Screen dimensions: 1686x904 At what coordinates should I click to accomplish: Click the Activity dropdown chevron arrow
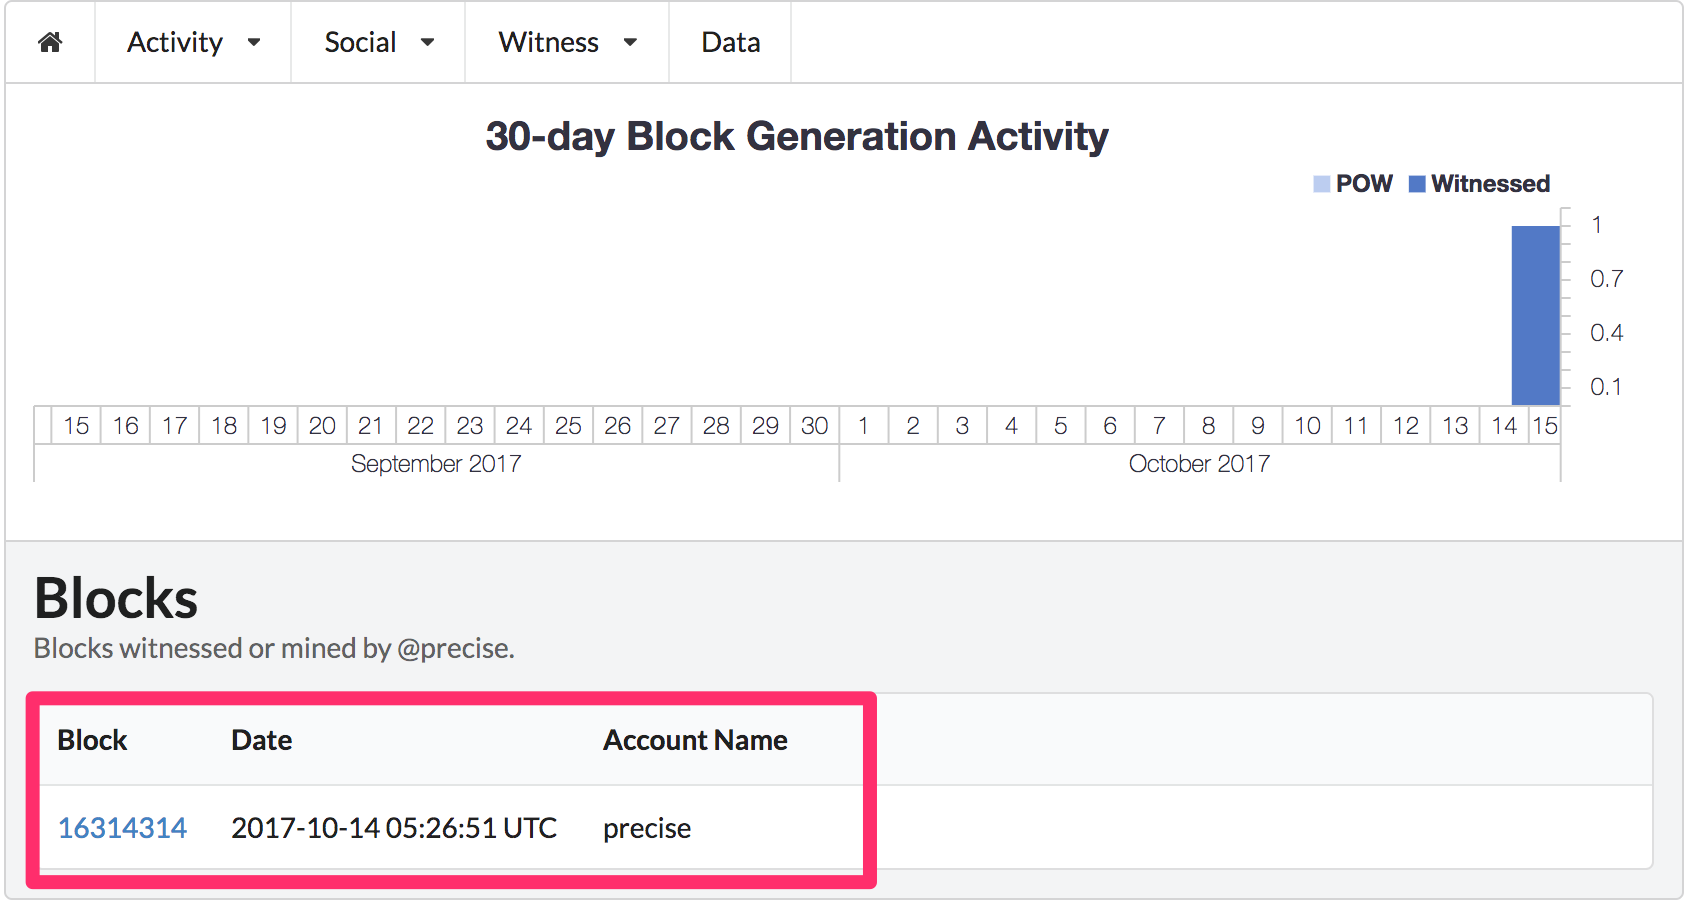254,44
